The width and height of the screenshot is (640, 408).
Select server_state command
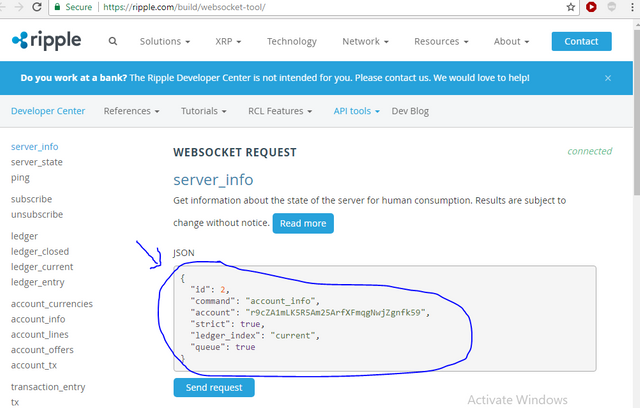(x=37, y=162)
